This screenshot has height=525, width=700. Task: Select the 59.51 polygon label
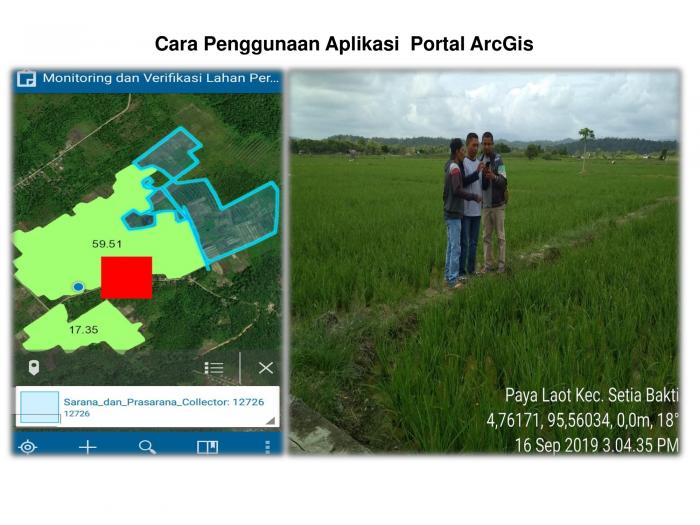tap(107, 244)
